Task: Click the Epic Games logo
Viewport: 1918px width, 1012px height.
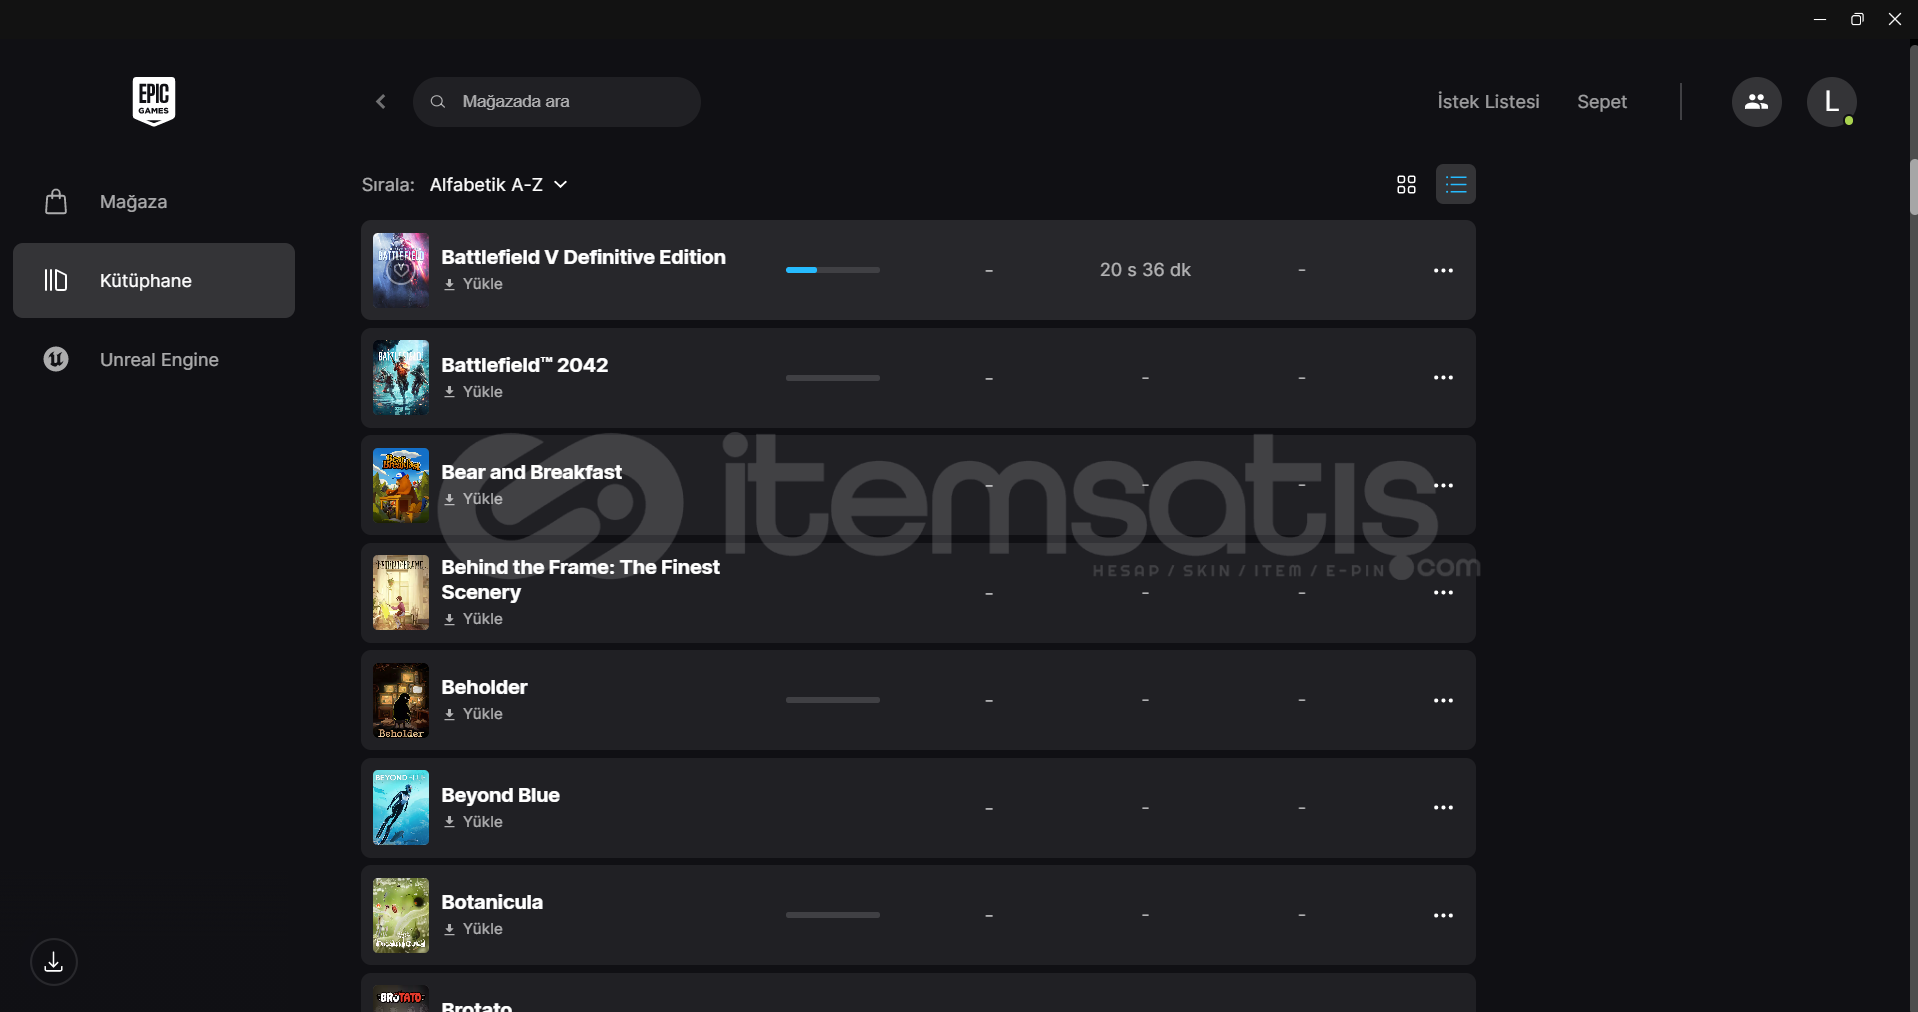Action: [154, 101]
